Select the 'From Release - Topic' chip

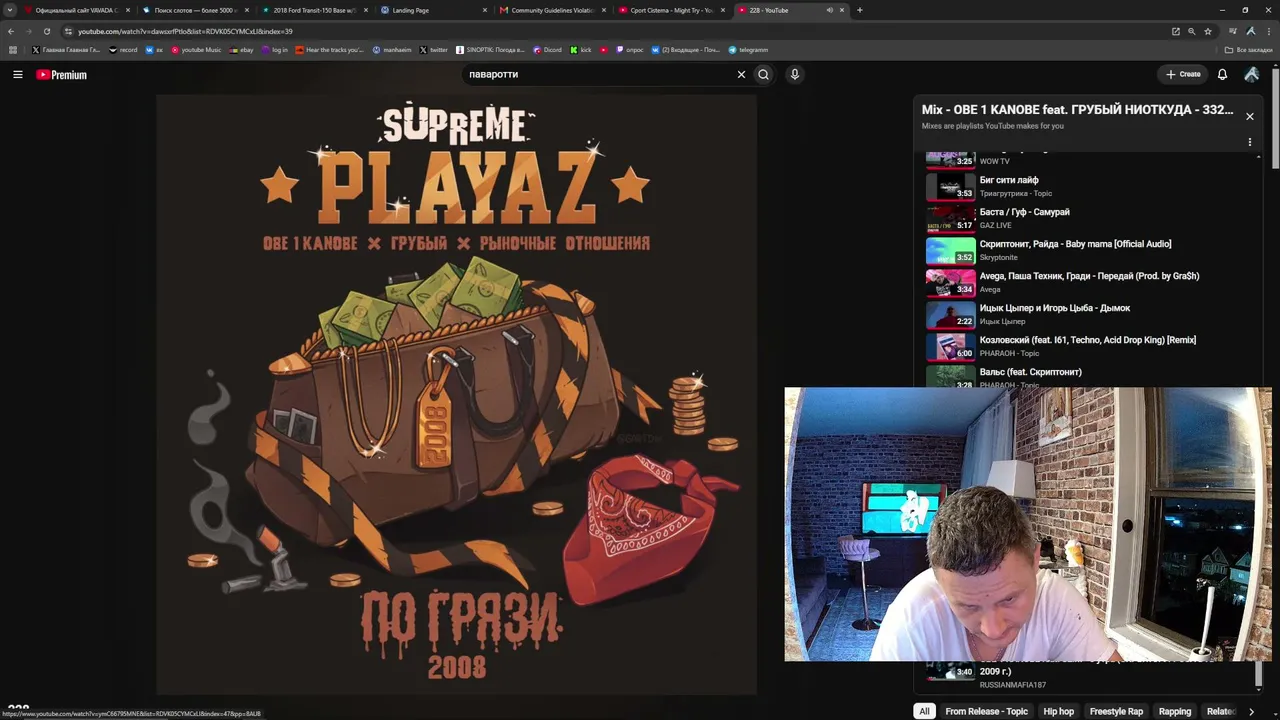(x=986, y=711)
